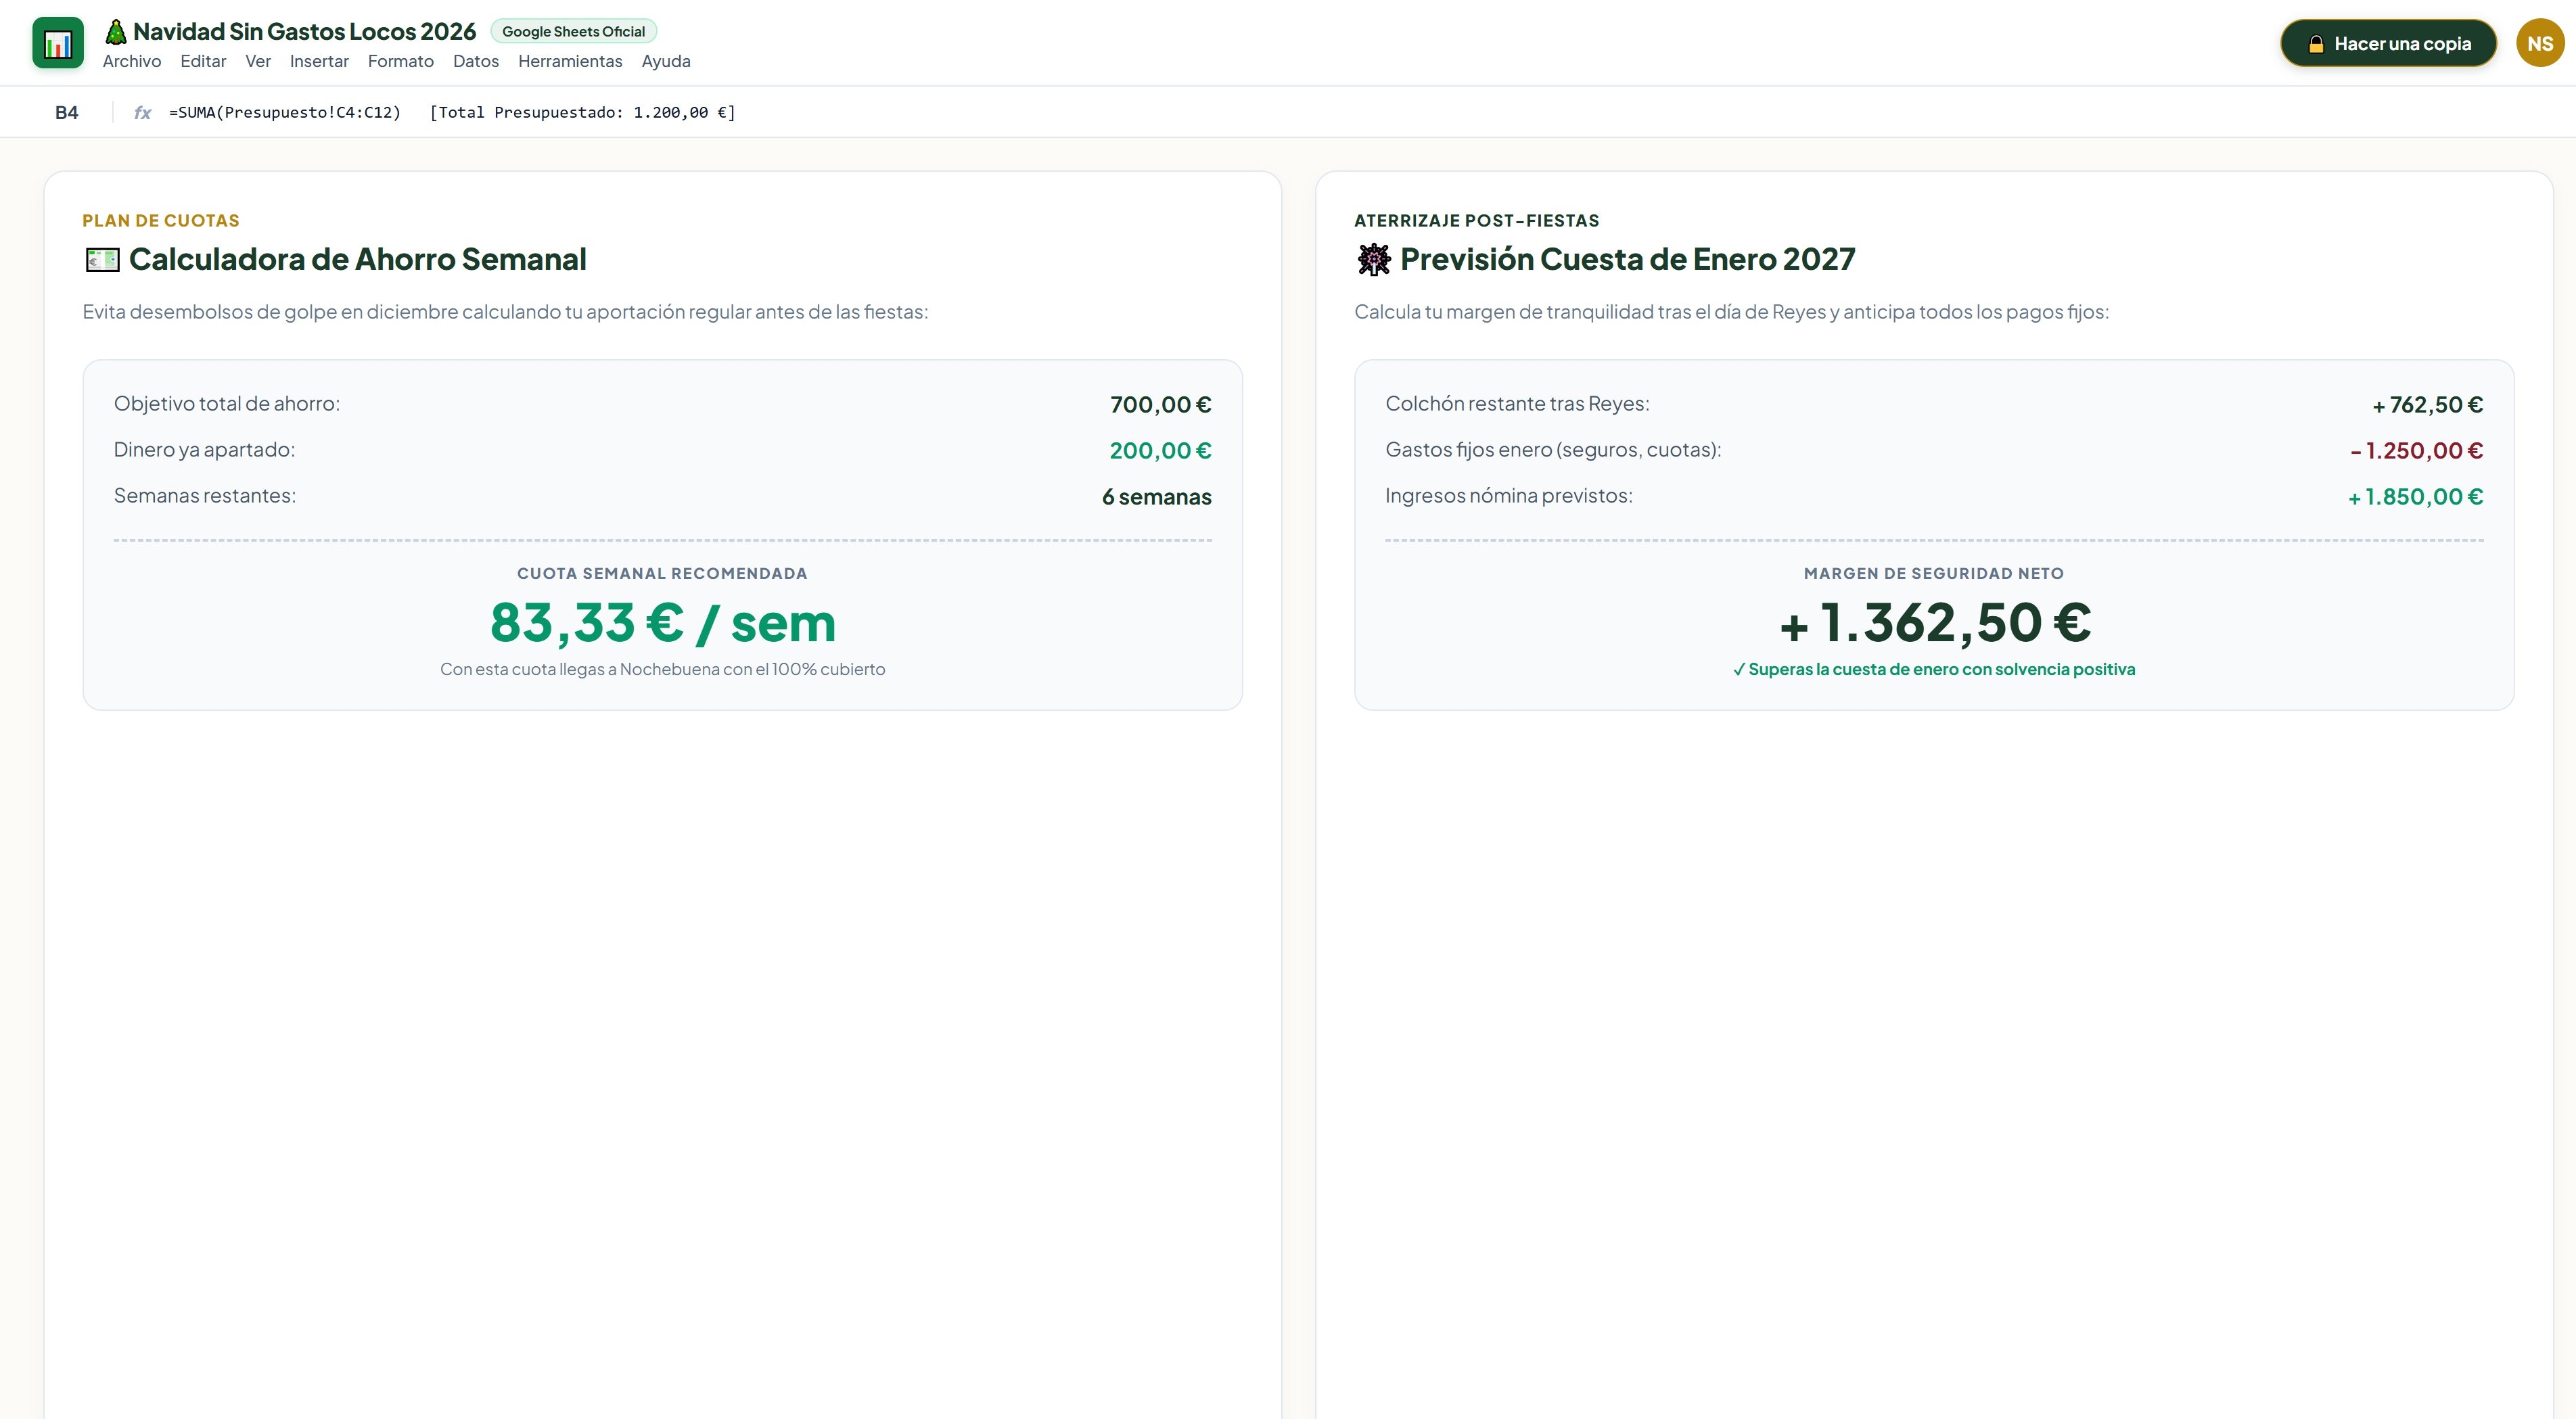The height and width of the screenshot is (1419, 2576).
Task: Open the Formato menu
Action: pyautogui.click(x=400, y=61)
